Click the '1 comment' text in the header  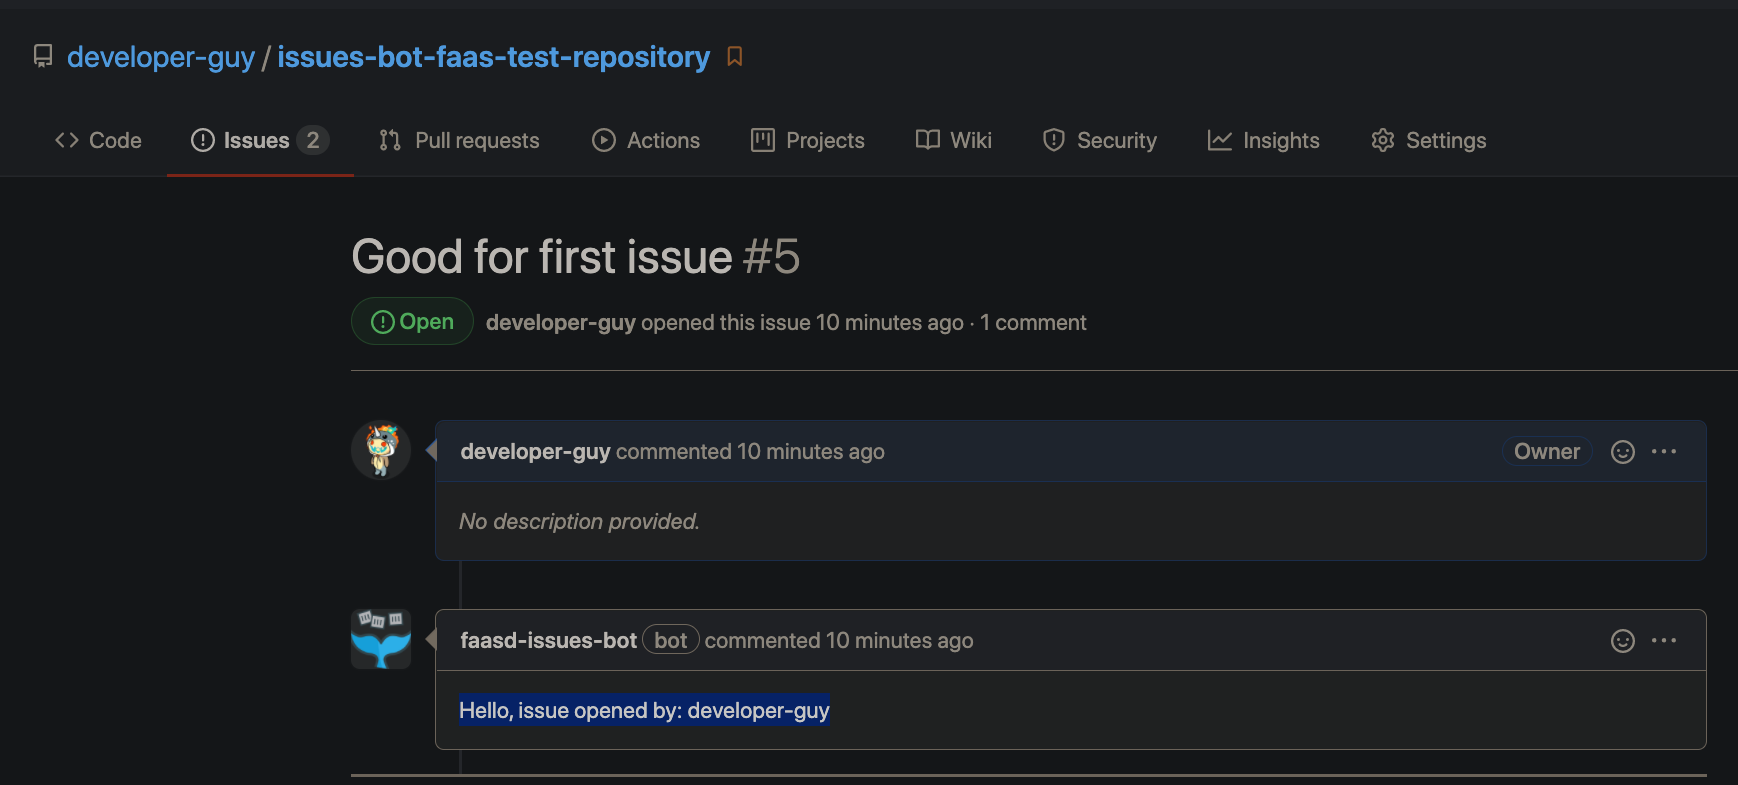click(1033, 322)
